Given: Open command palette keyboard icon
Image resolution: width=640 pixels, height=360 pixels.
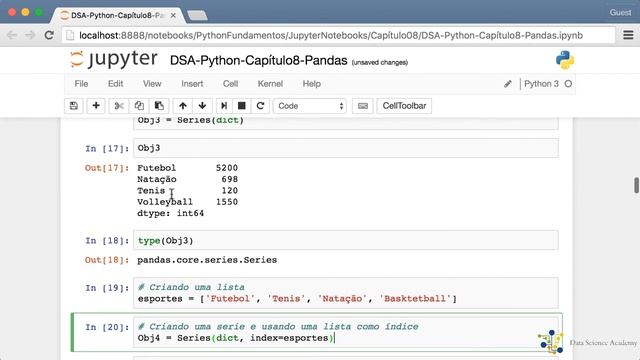Looking at the screenshot, I should pos(363,106).
